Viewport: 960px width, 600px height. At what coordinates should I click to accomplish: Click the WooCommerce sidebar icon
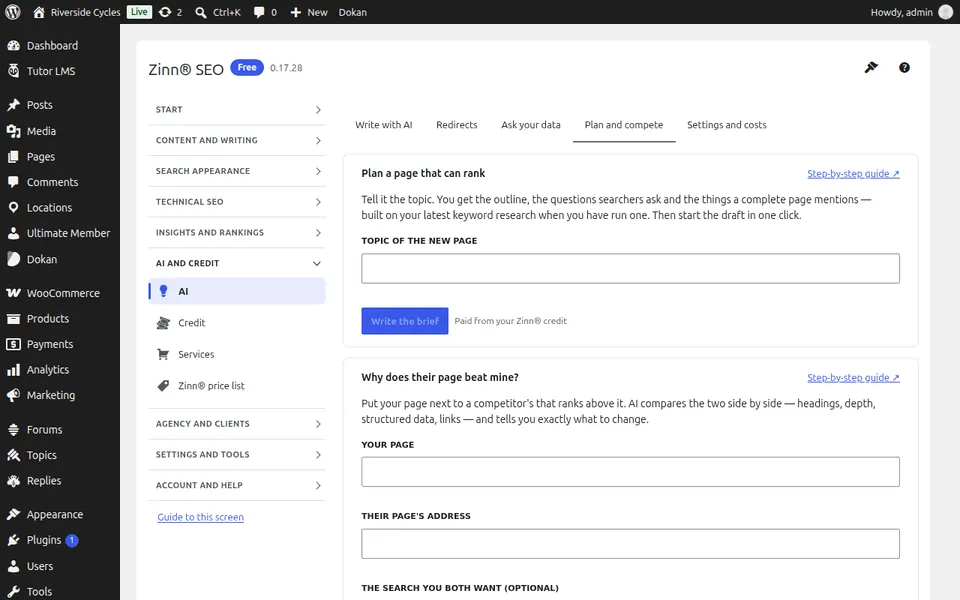pyautogui.click(x=13, y=293)
